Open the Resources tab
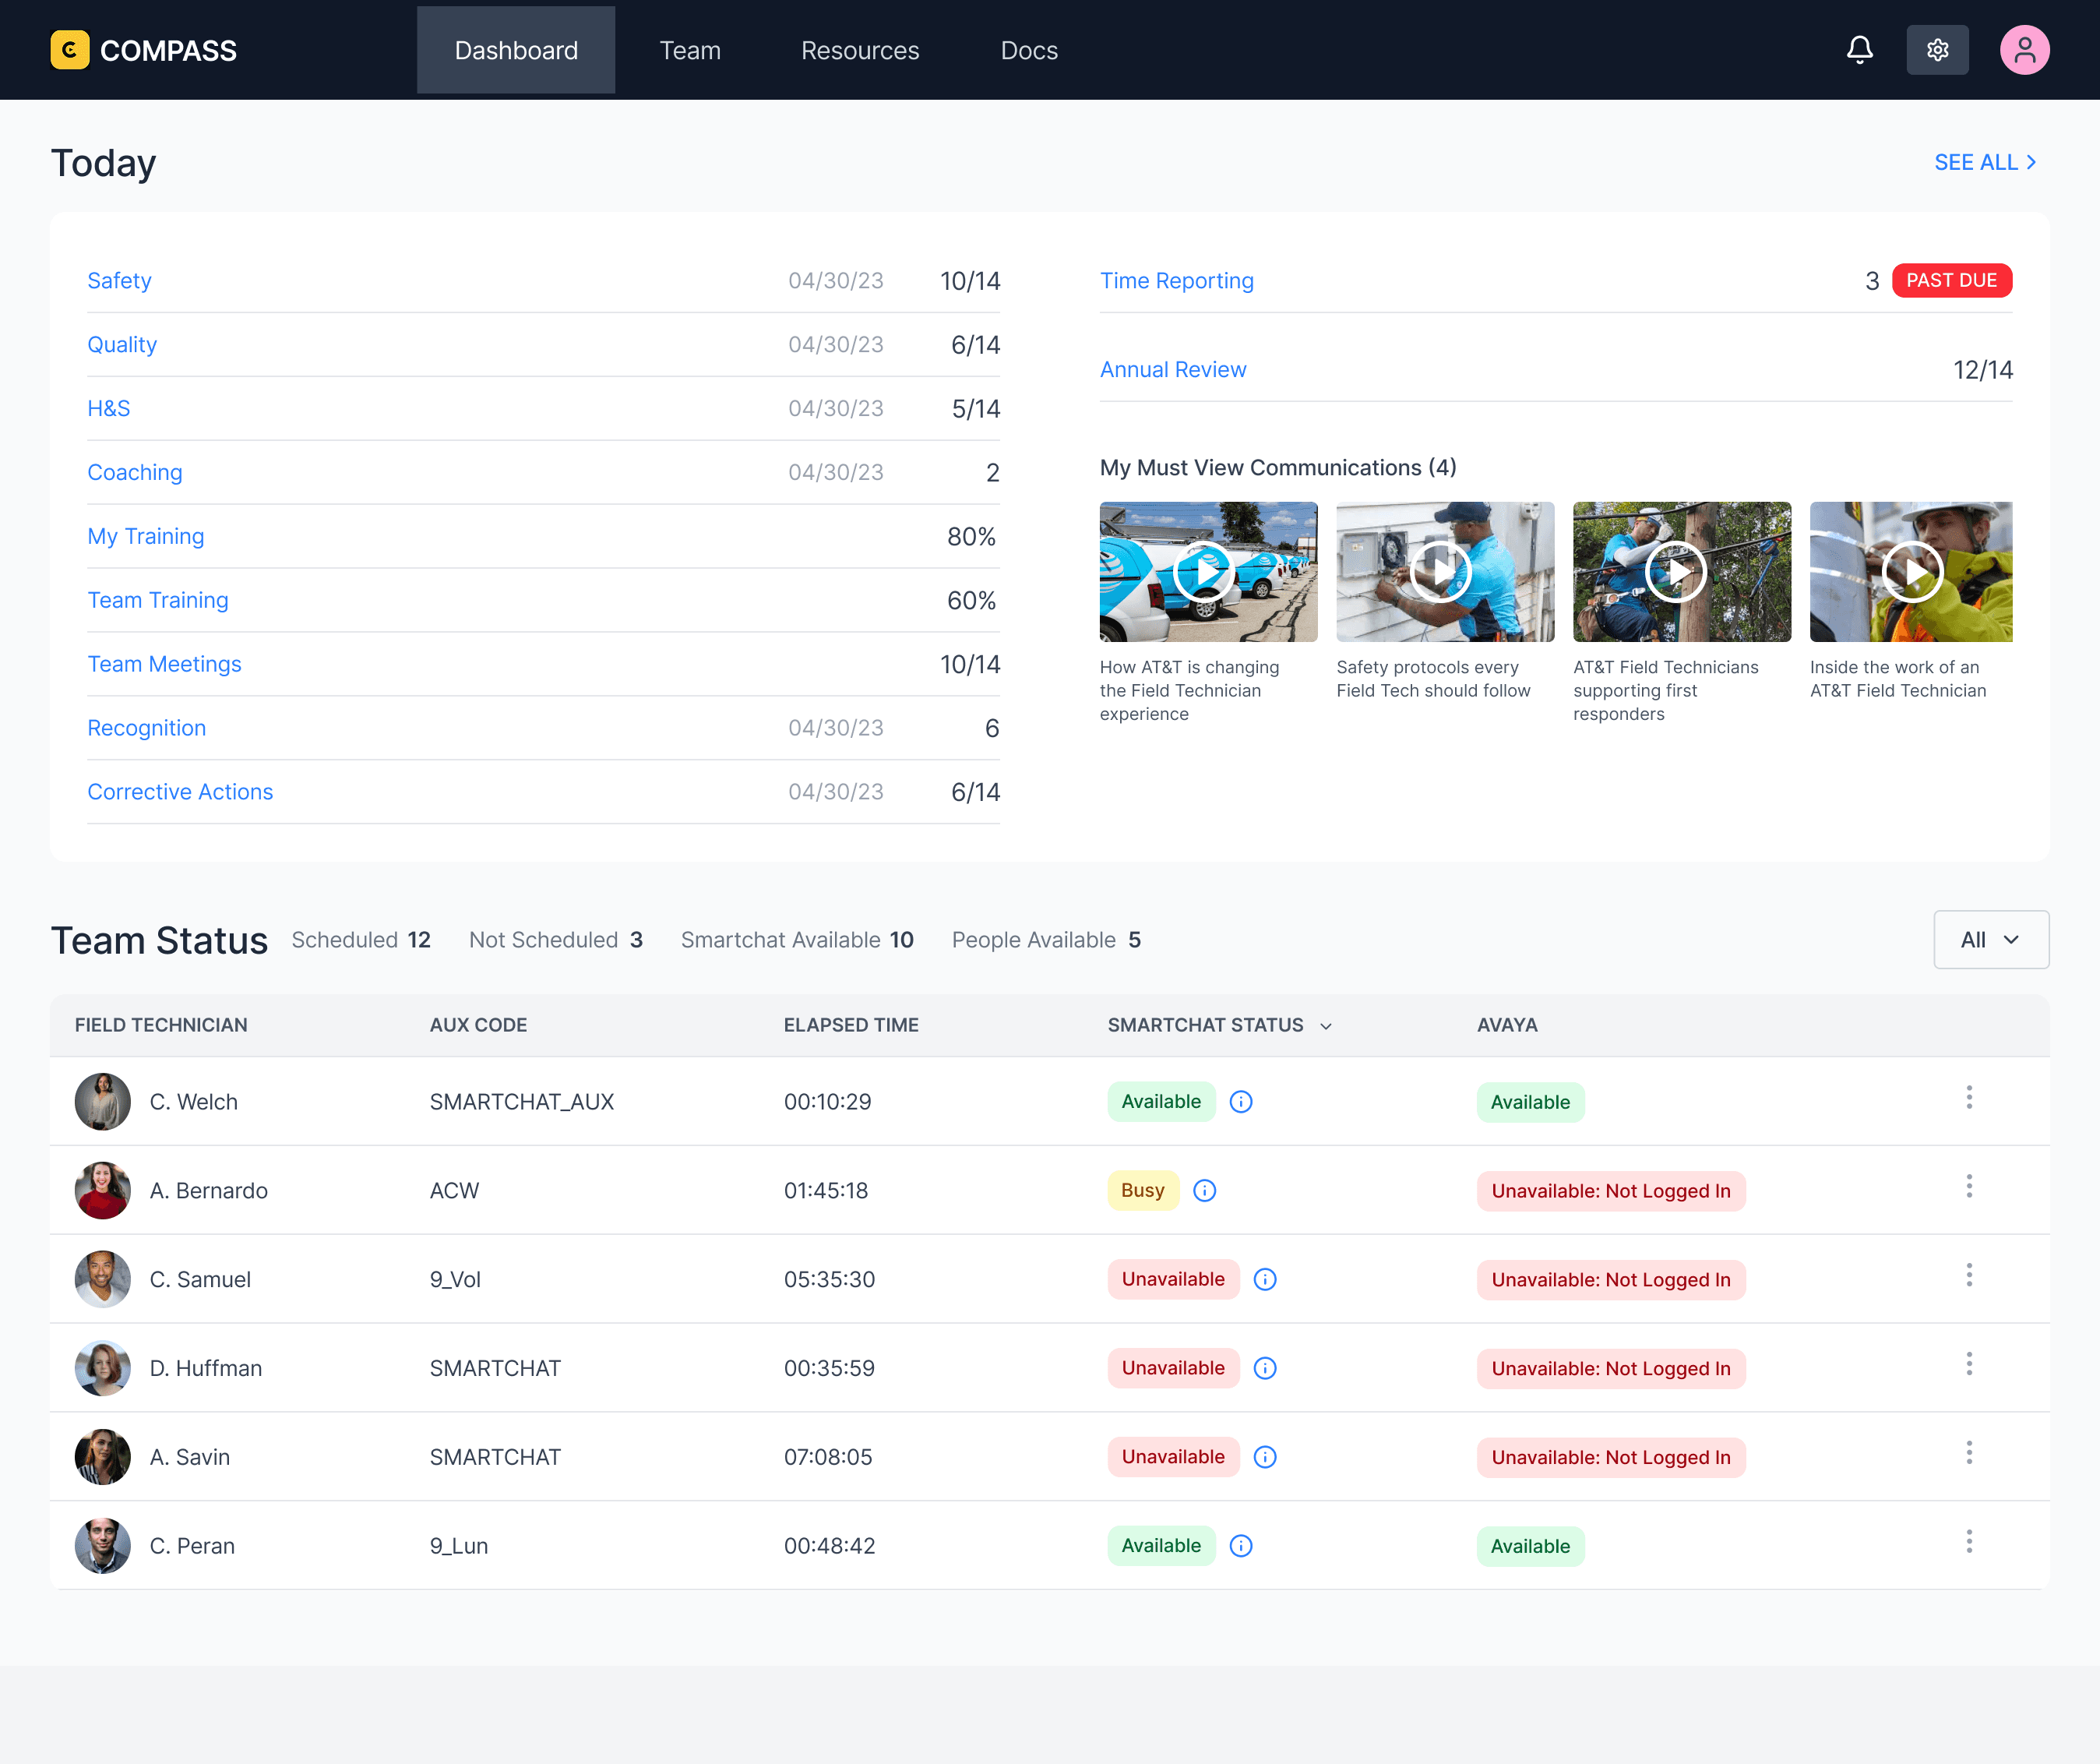The height and width of the screenshot is (1764, 2100). pyautogui.click(x=860, y=50)
